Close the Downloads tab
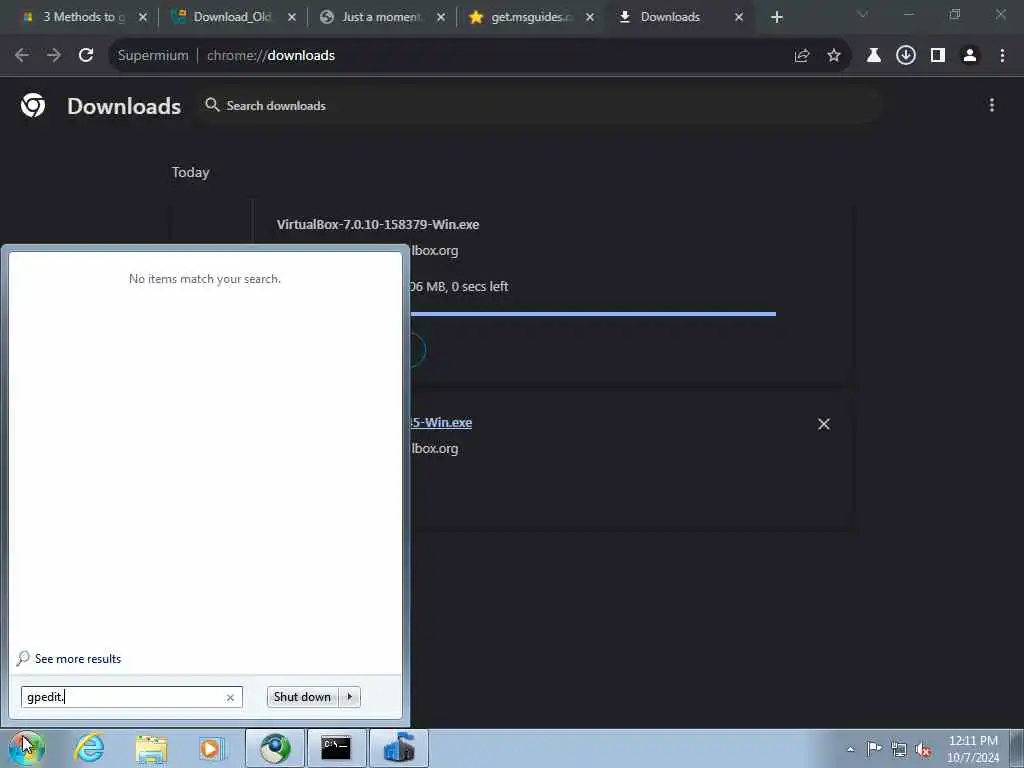Screen dimensions: 1024x768 739,17
